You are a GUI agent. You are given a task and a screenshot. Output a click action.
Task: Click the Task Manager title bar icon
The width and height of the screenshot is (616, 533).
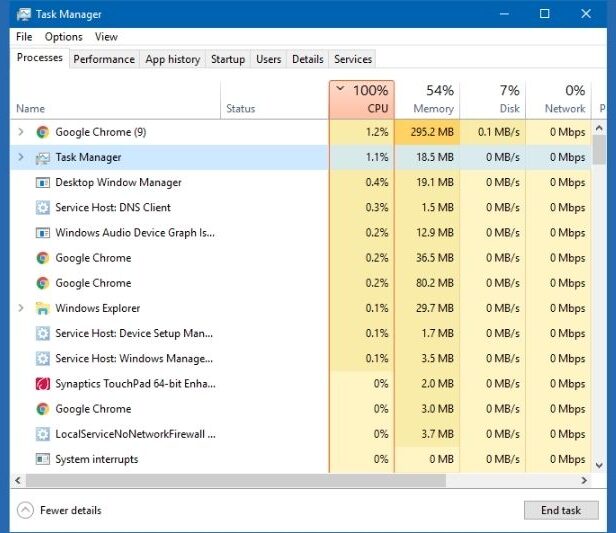[x=24, y=14]
